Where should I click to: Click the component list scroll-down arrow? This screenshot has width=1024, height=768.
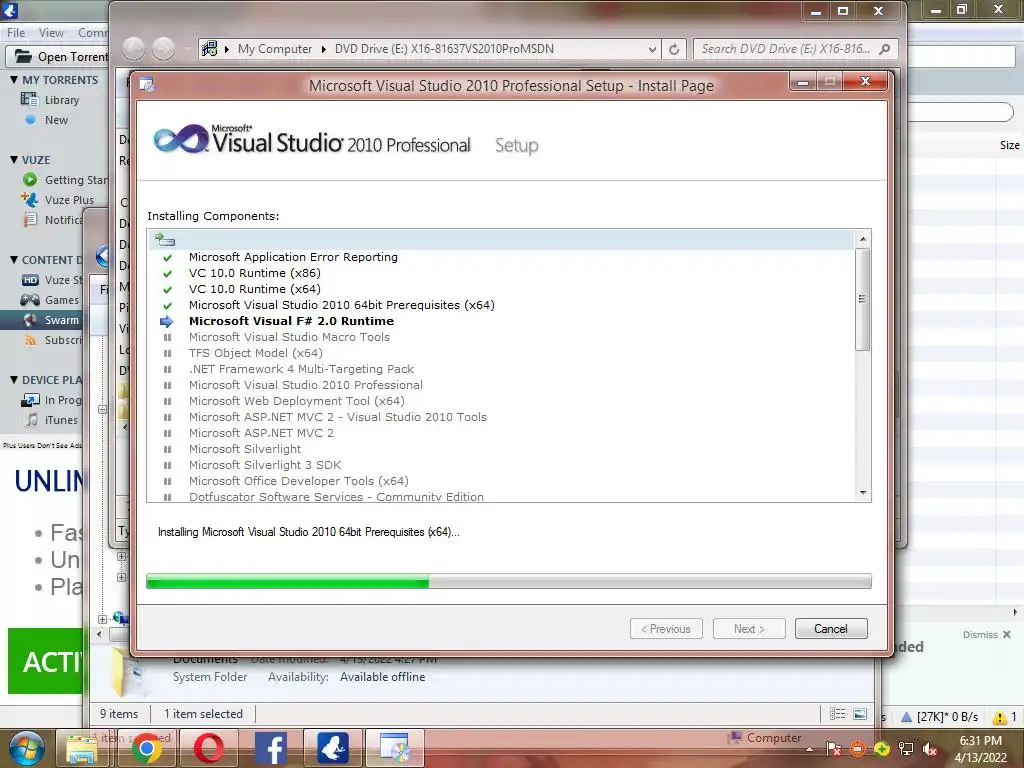[x=863, y=493]
